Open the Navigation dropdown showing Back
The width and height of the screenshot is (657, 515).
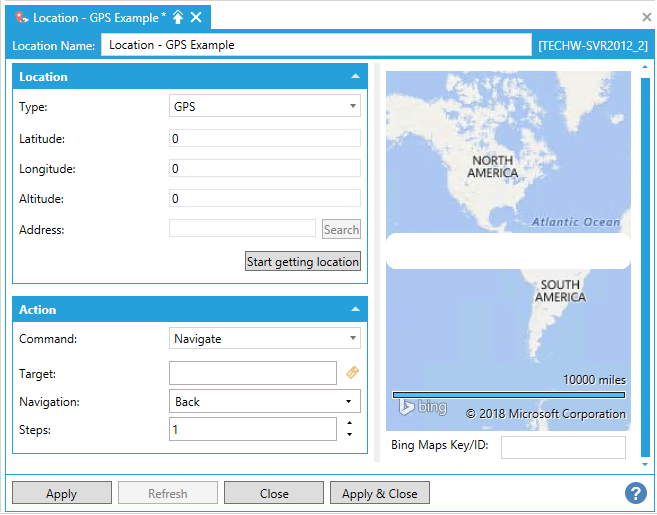265,402
